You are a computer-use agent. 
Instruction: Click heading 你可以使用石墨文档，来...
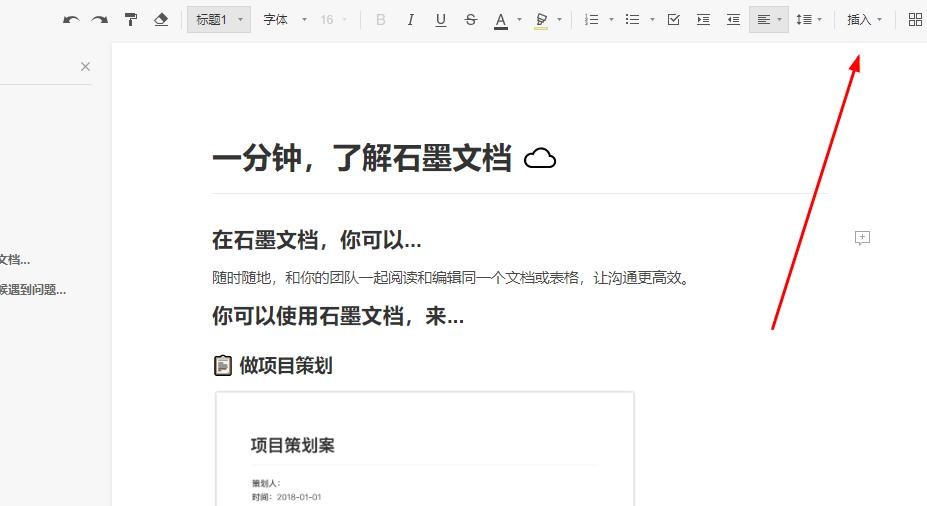338,316
